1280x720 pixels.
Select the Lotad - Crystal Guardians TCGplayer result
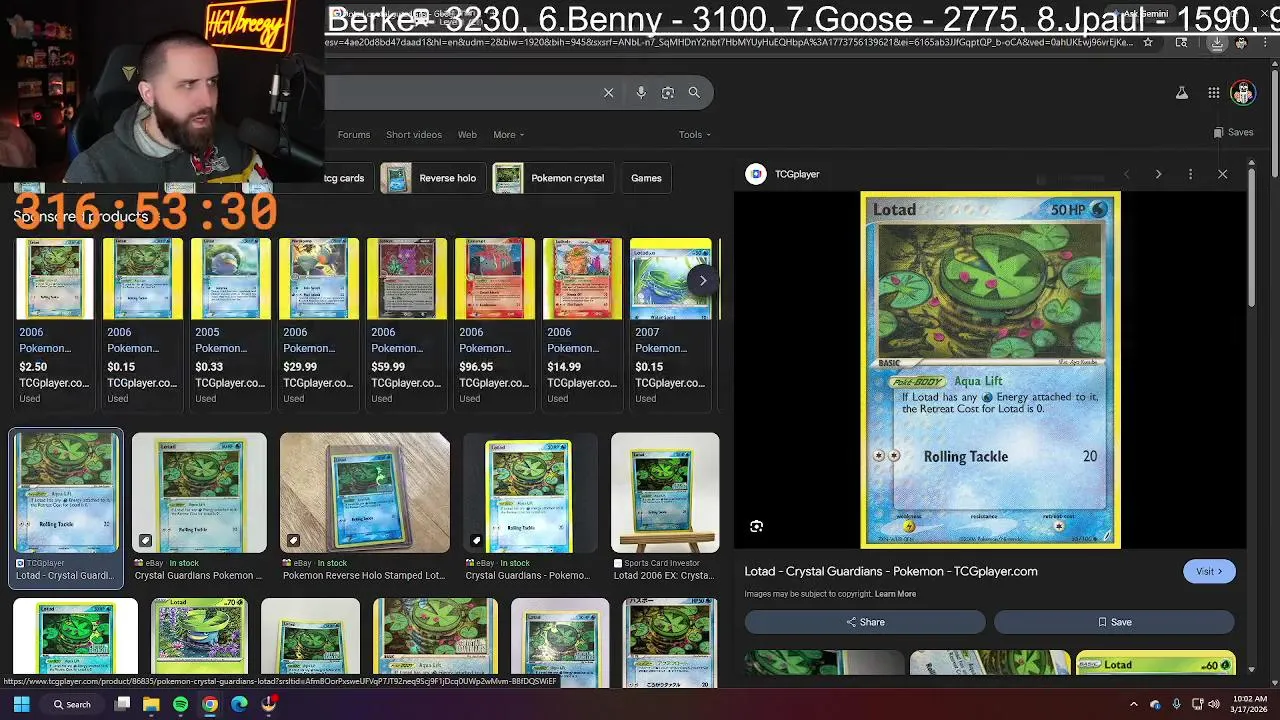66,507
